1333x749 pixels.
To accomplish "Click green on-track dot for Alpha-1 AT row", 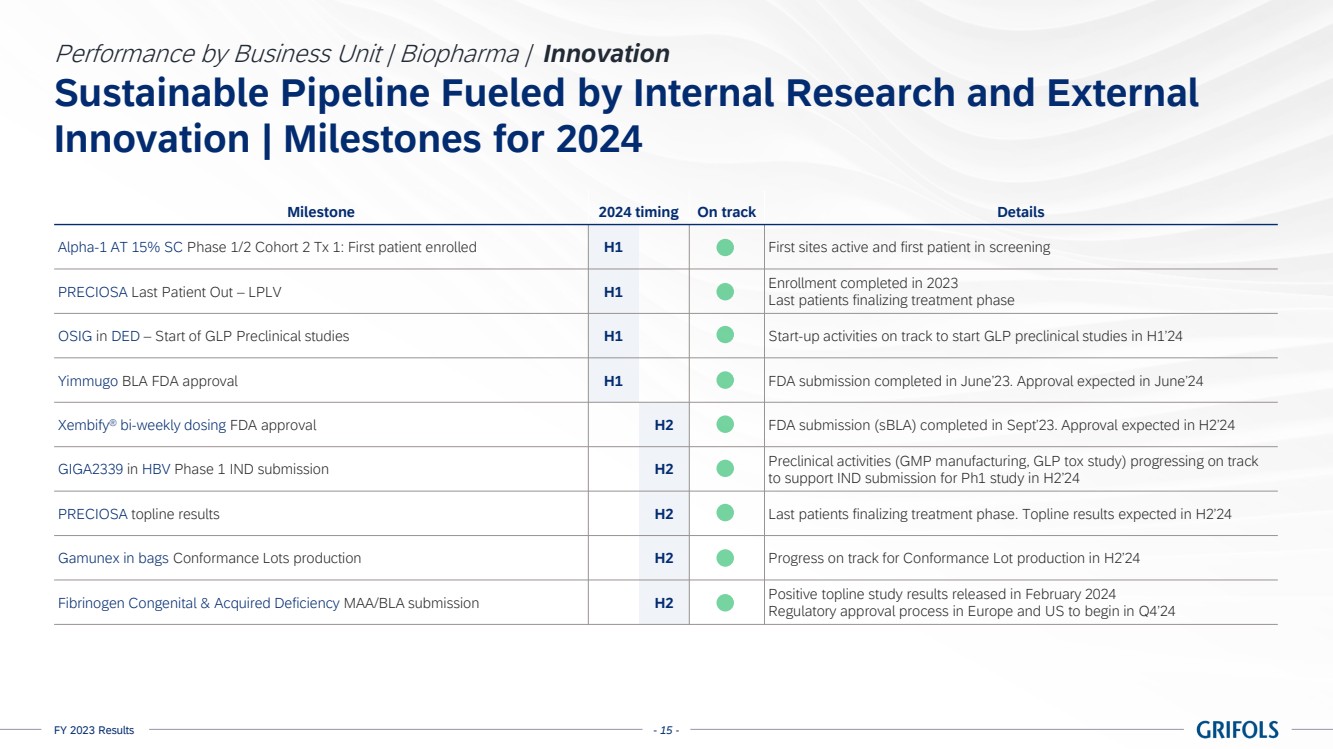I will pos(725,247).
